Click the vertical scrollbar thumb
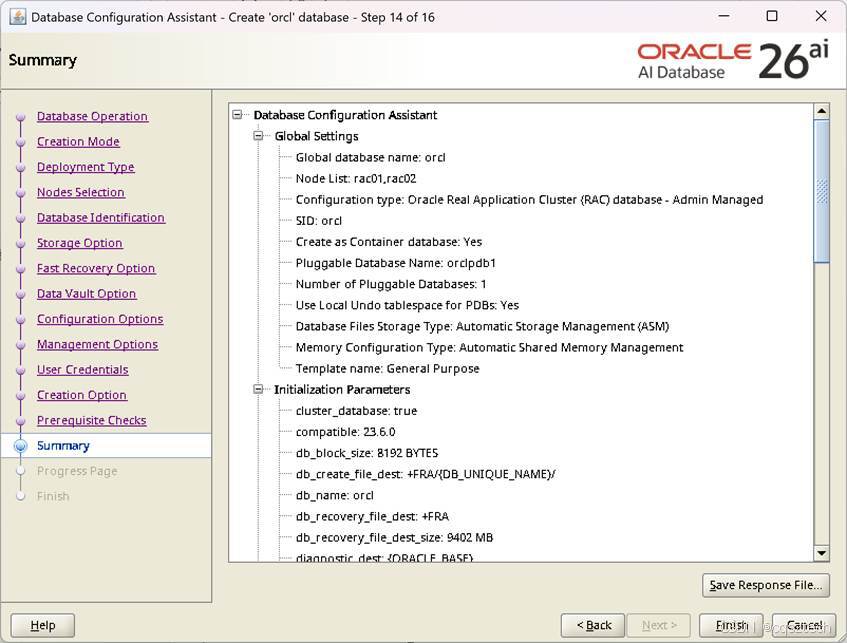Screen dimensions: 847x643 point(822,191)
